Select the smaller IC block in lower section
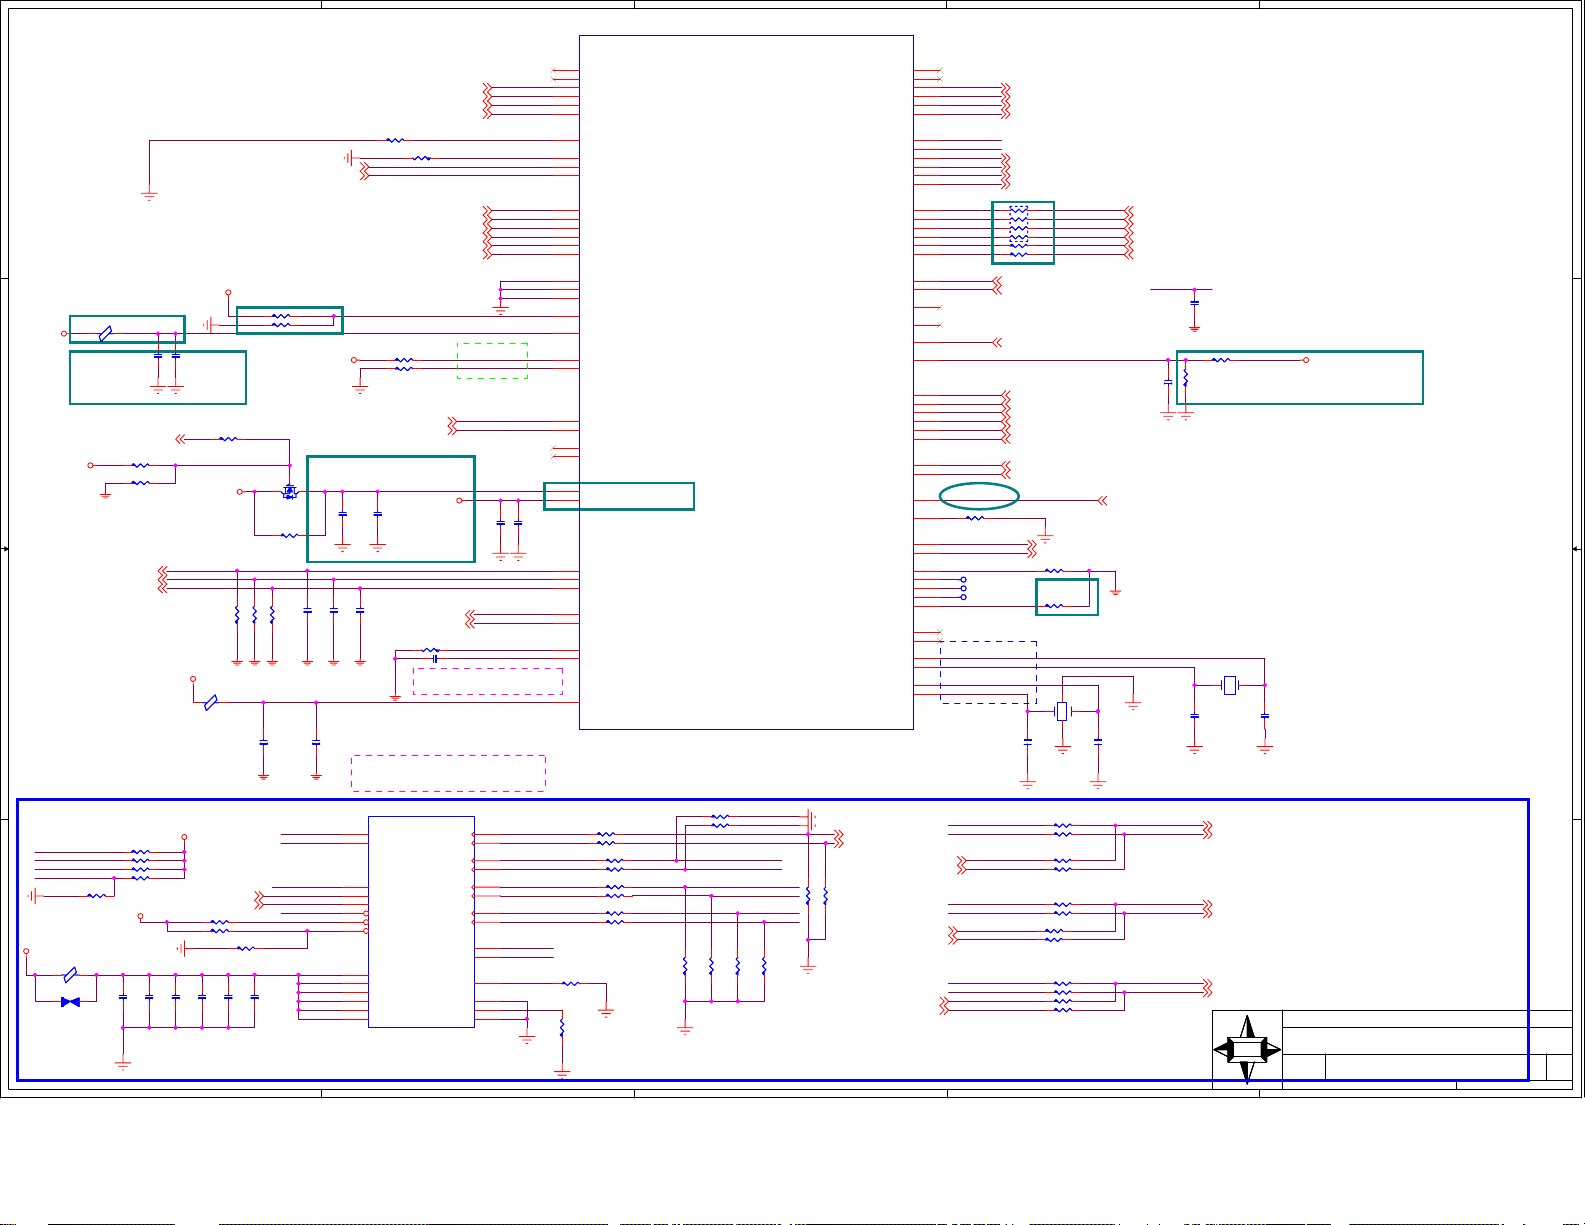 click(421, 921)
